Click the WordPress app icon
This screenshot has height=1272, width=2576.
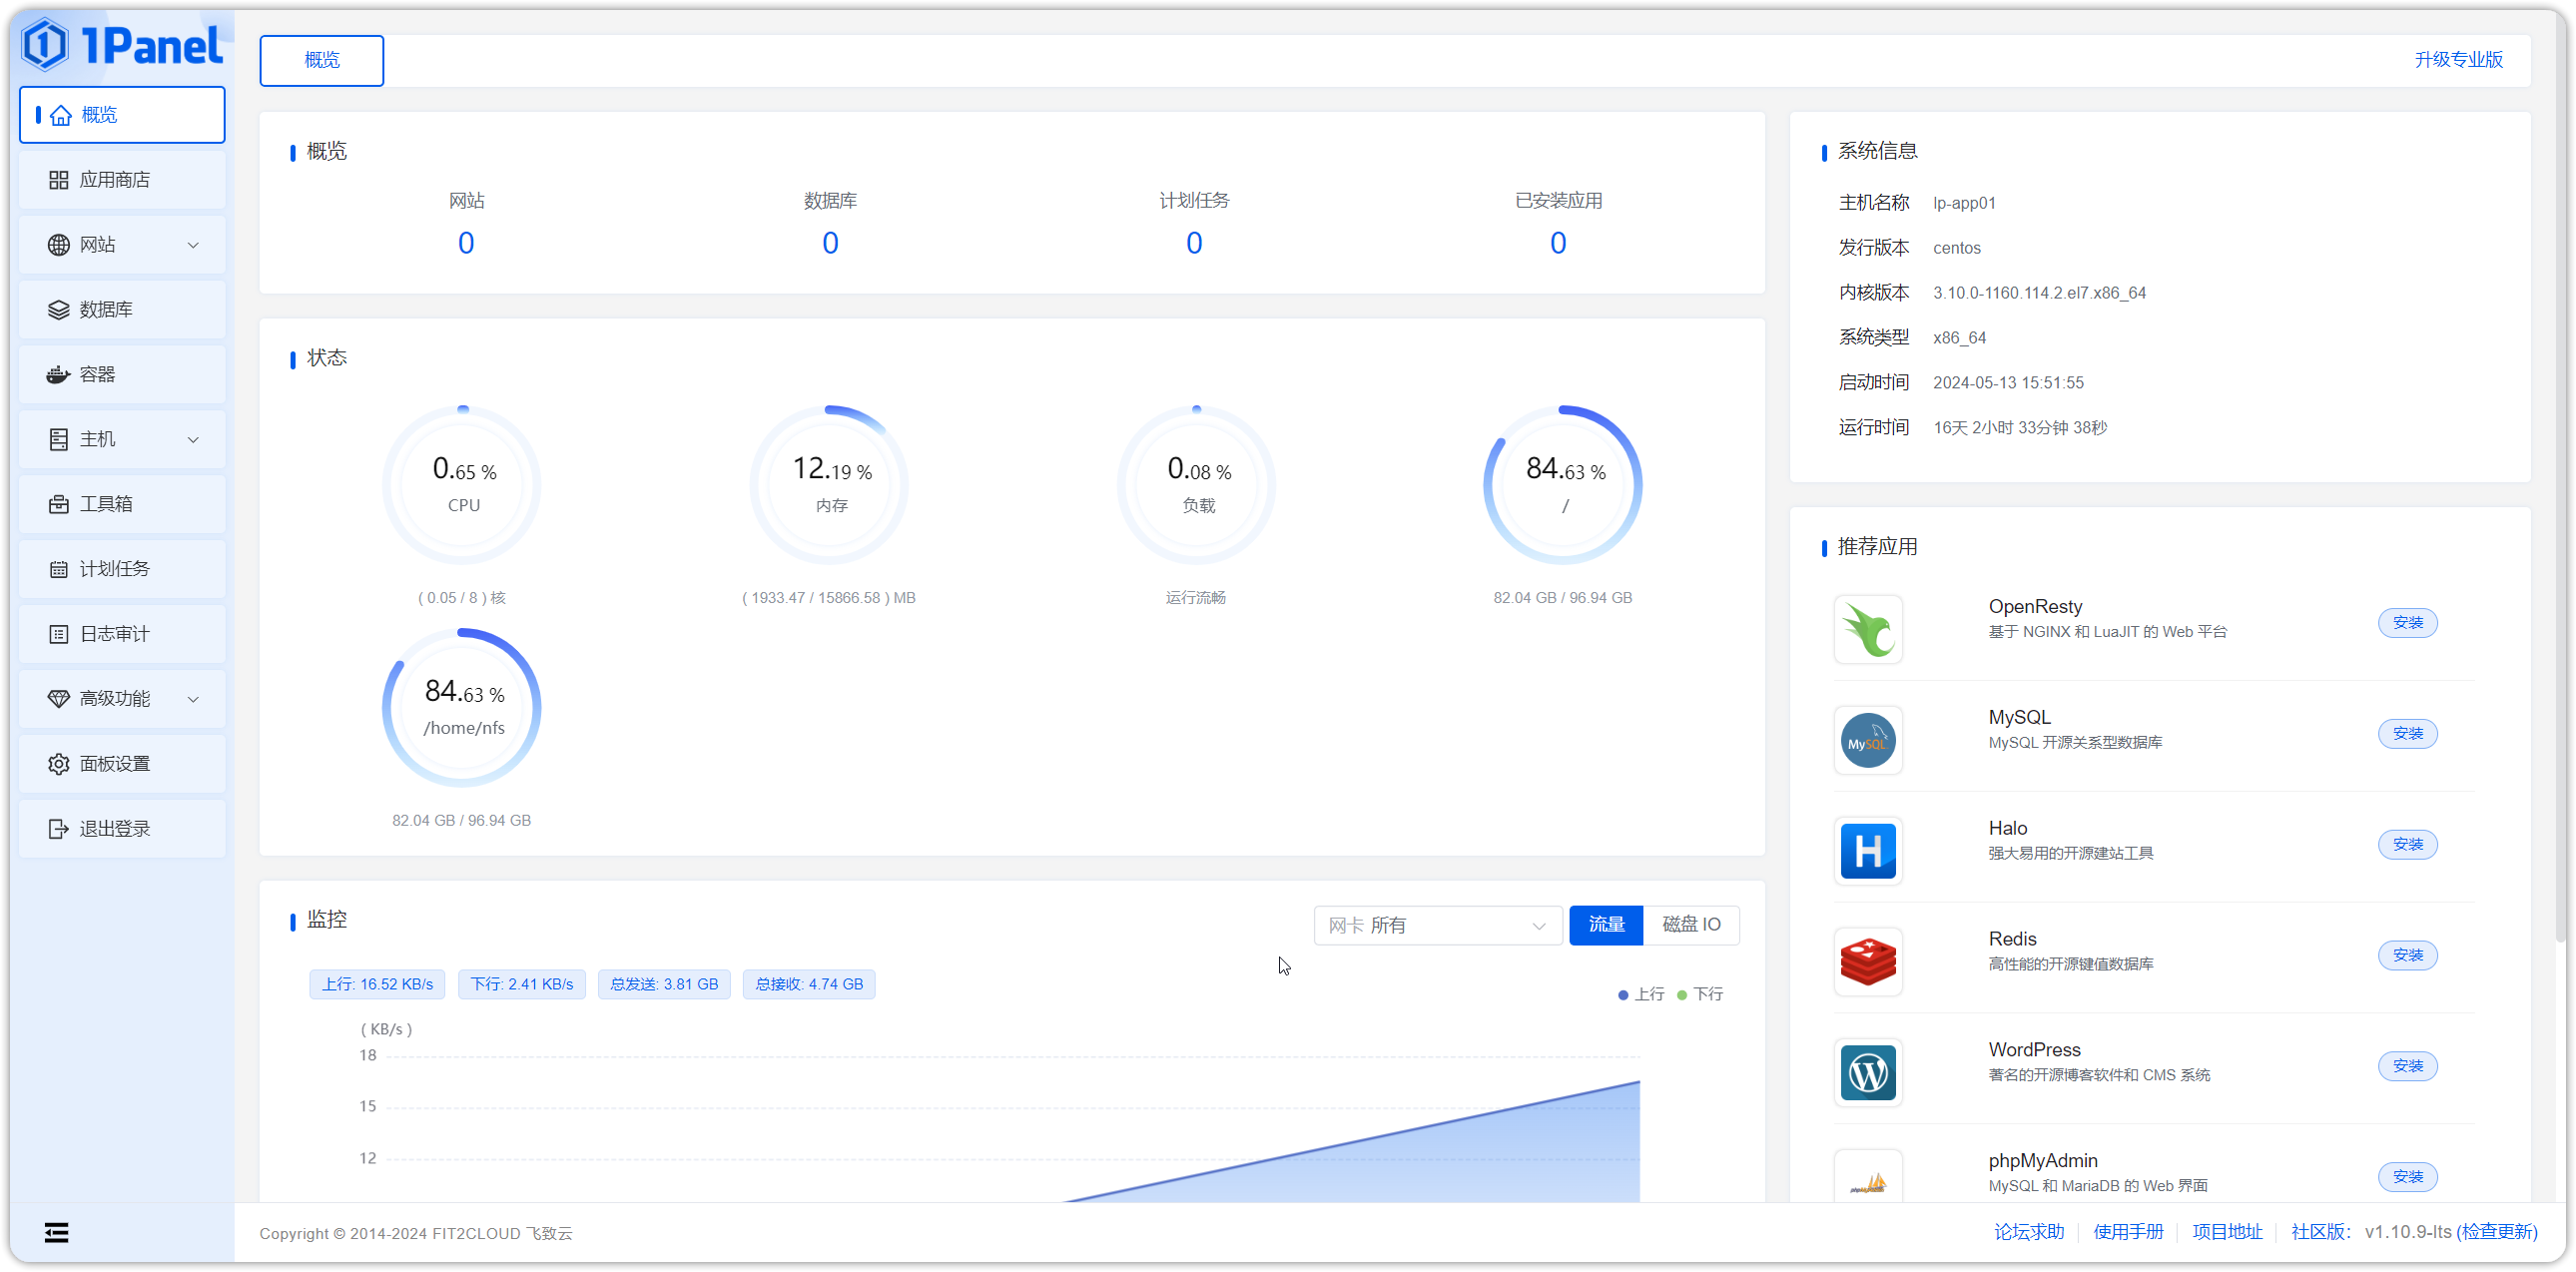click(x=1868, y=1073)
